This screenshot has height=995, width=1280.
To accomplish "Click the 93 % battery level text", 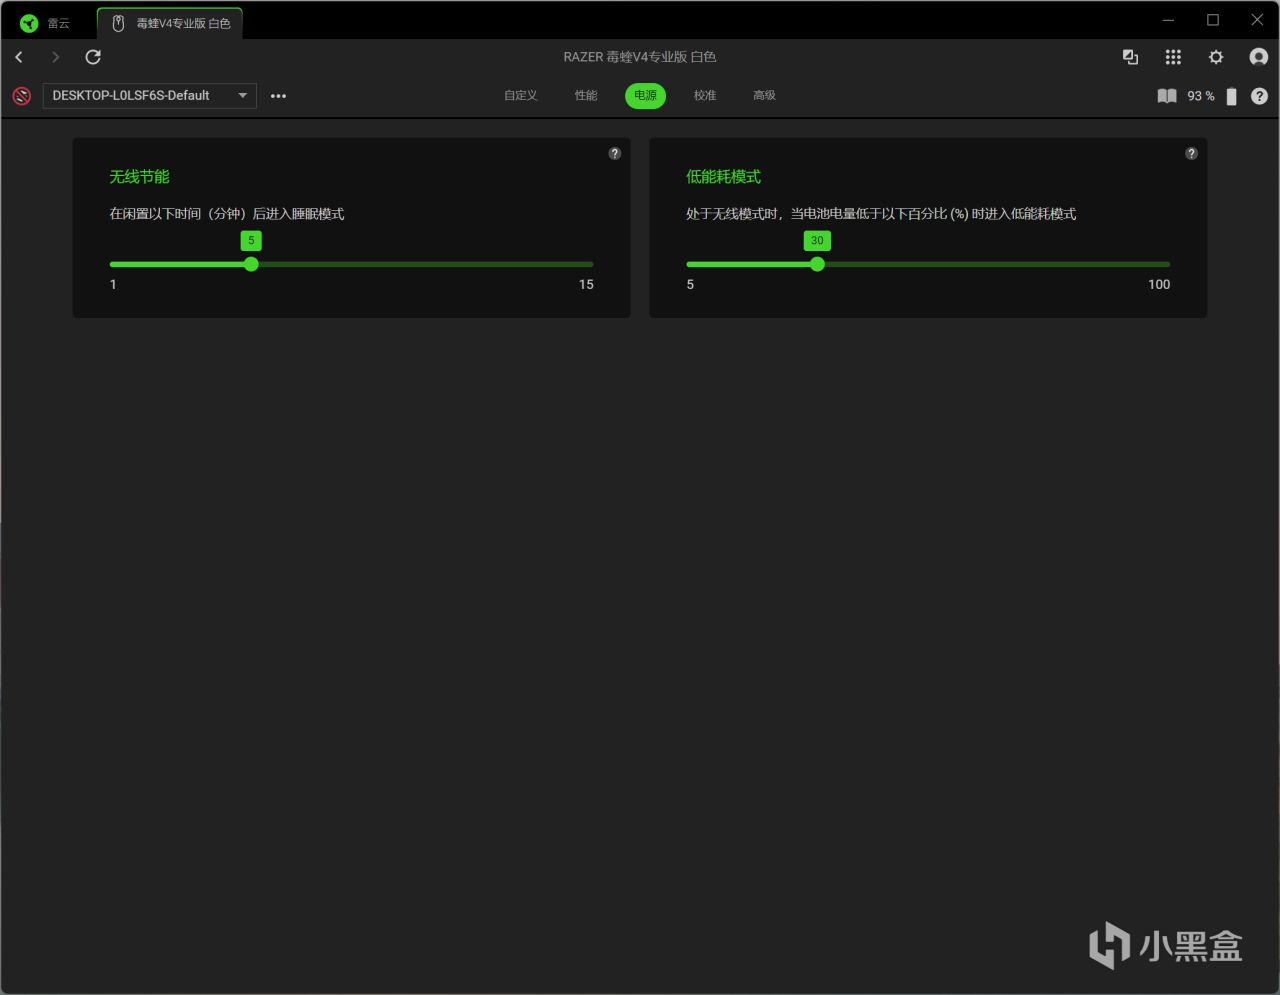I will (x=1201, y=96).
